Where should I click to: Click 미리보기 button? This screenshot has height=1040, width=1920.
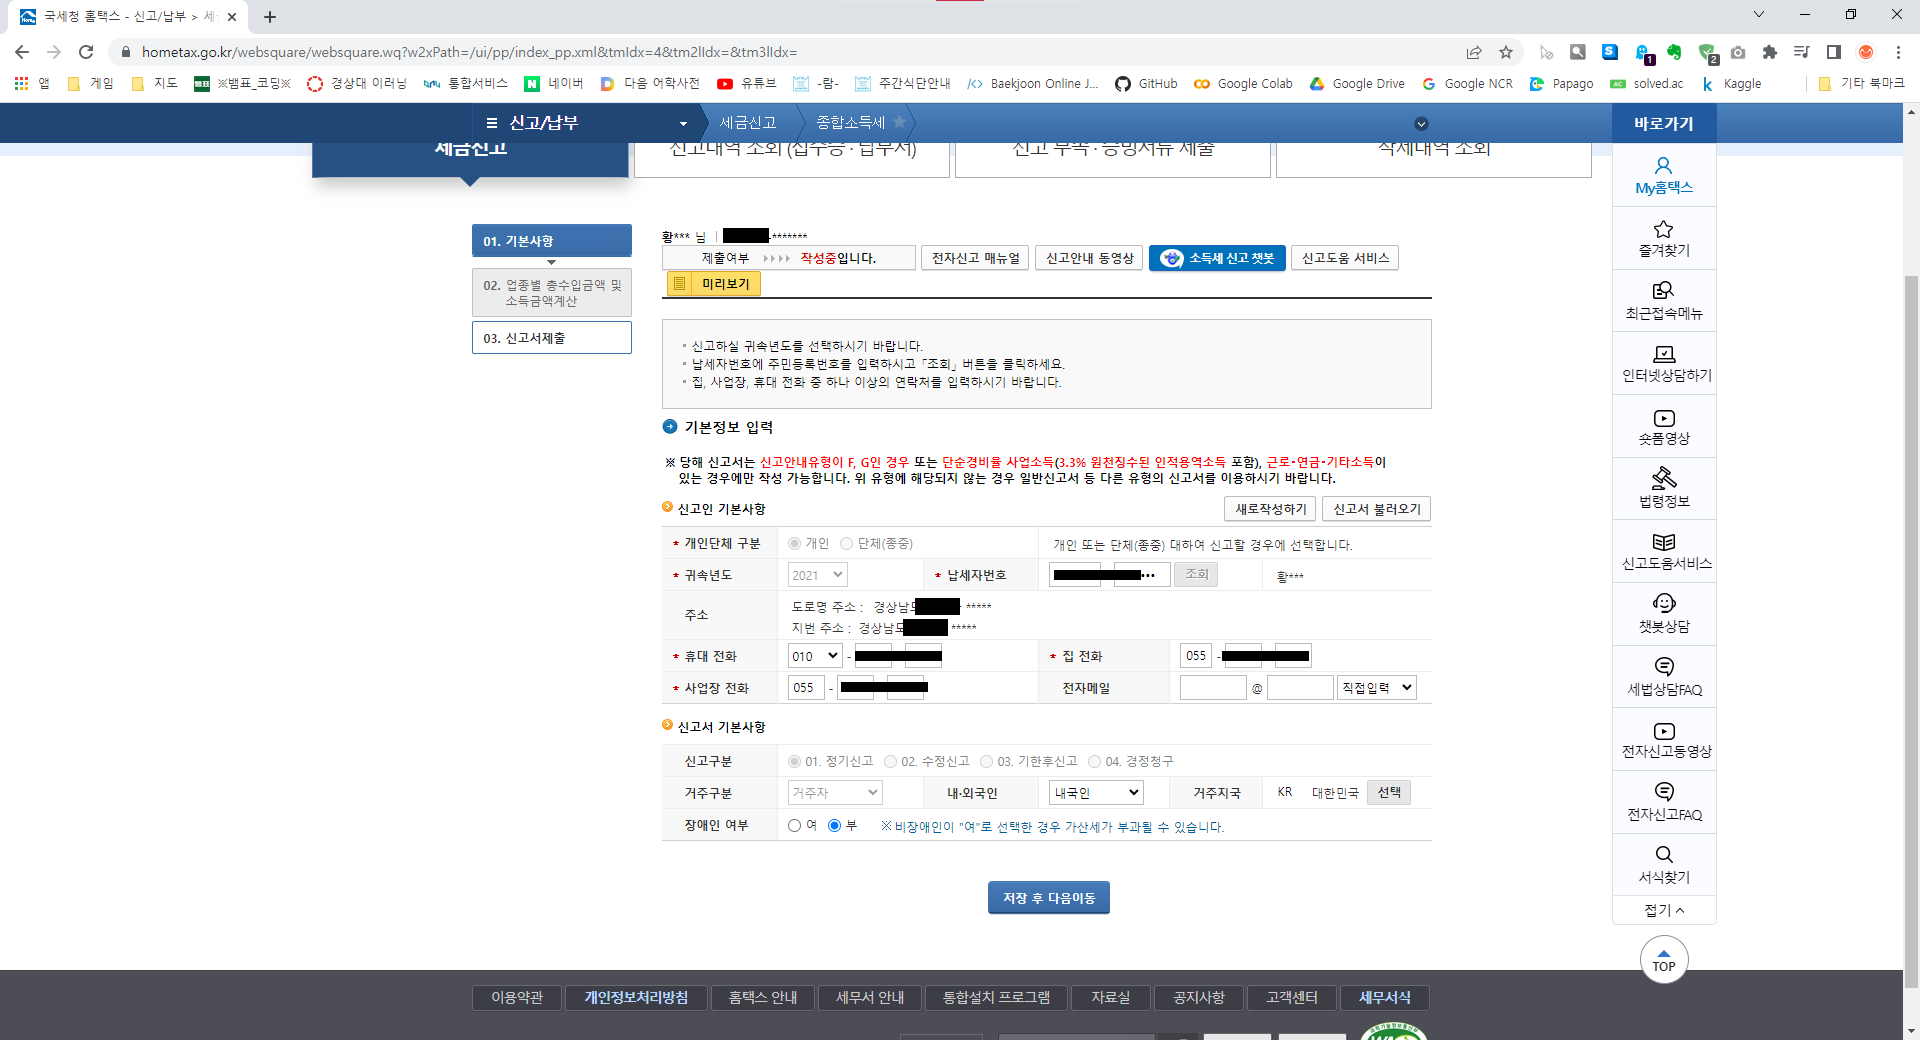pyautogui.click(x=714, y=284)
